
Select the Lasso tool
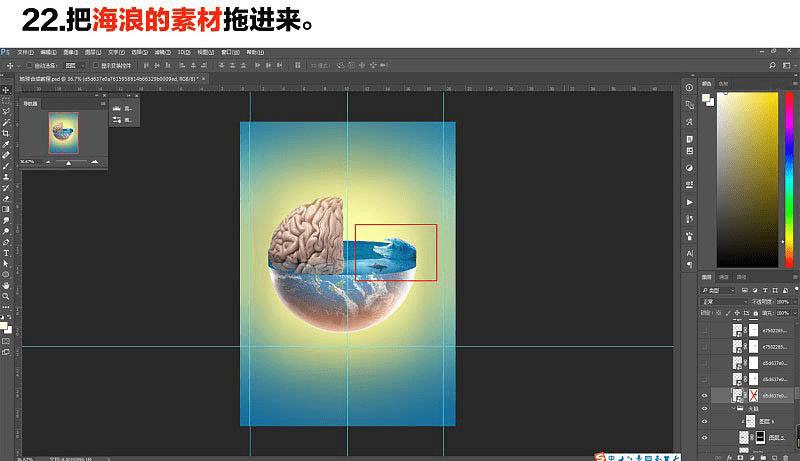click(x=6, y=111)
